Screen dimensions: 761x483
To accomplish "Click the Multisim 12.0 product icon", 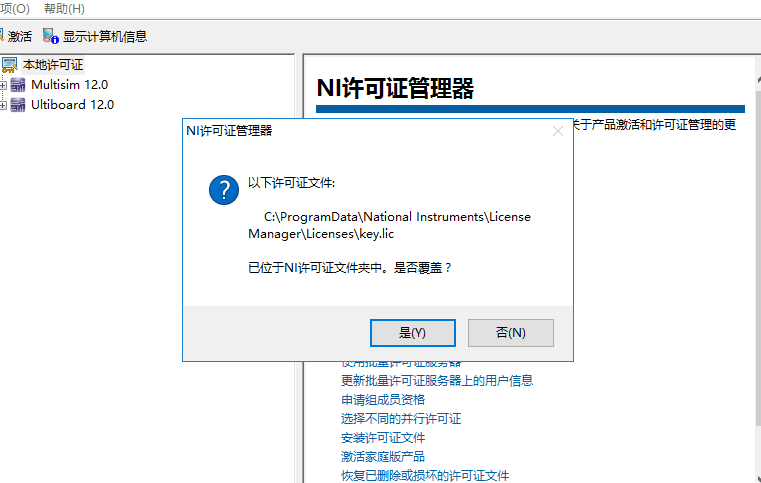I will coord(18,85).
